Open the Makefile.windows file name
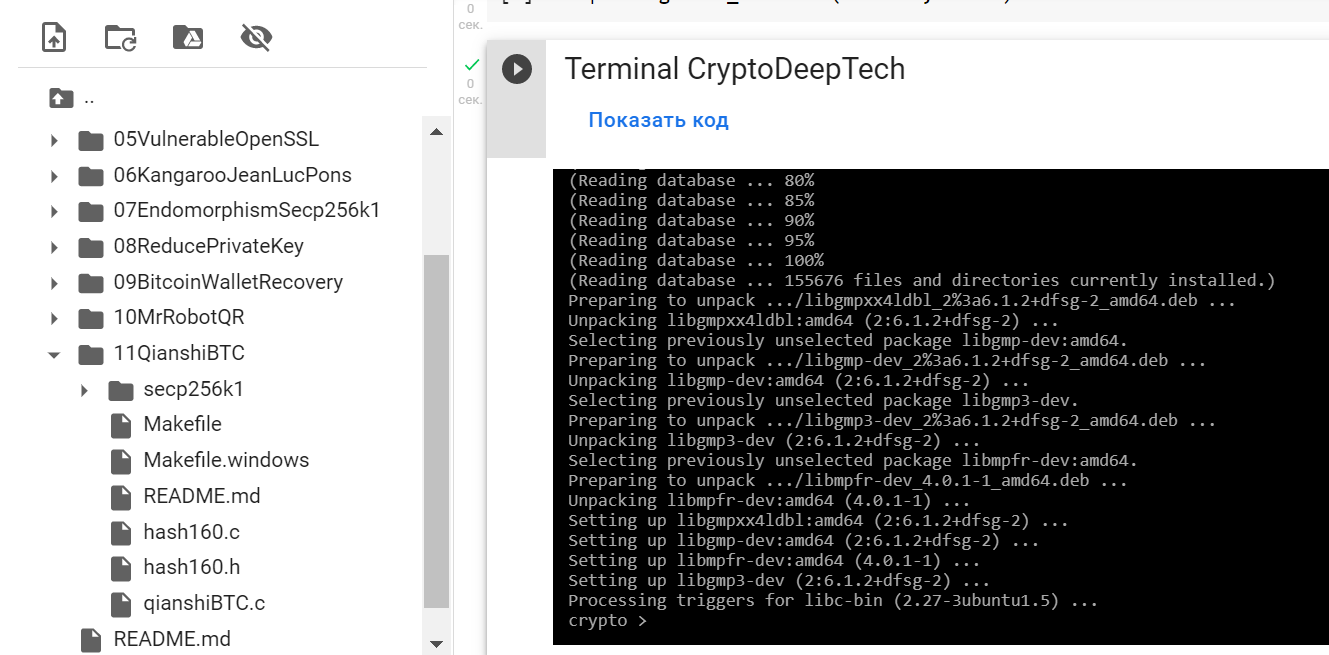The height and width of the screenshot is (655, 1329). click(226, 460)
